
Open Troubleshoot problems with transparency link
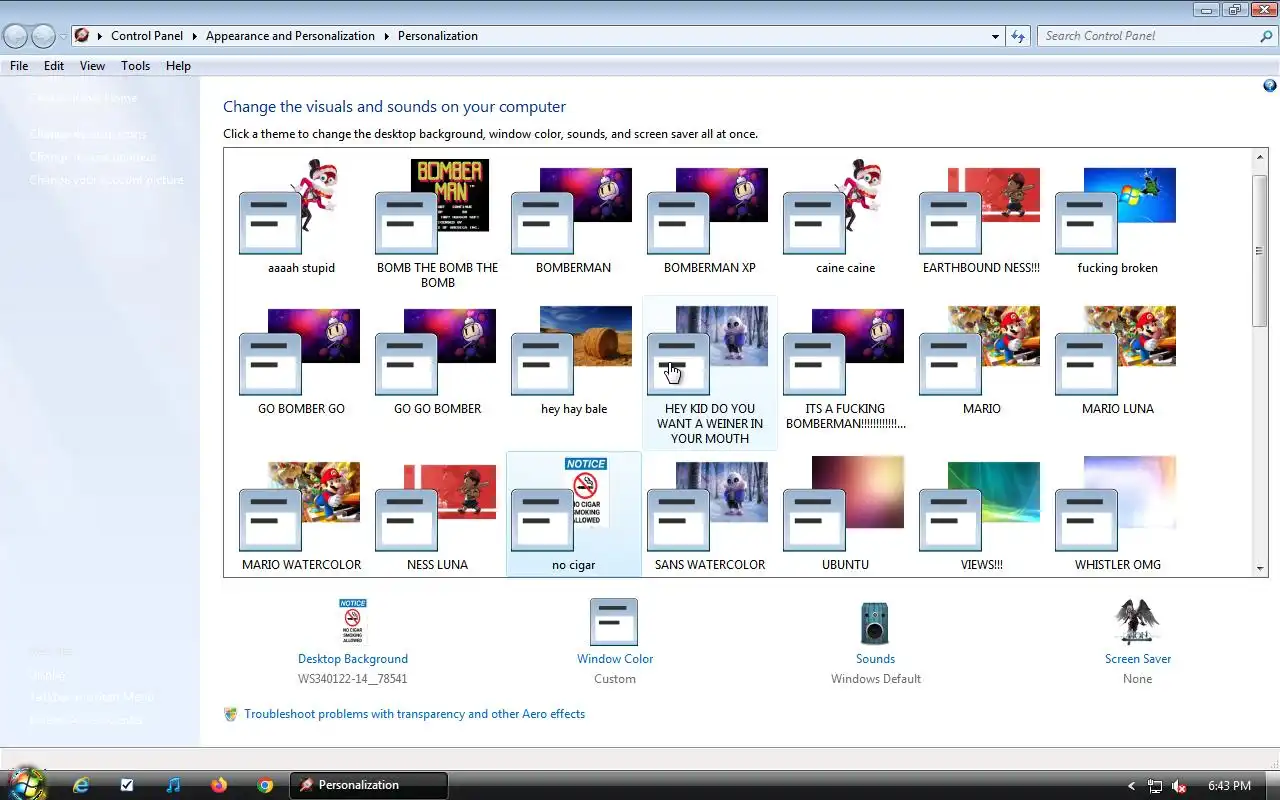pos(414,714)
